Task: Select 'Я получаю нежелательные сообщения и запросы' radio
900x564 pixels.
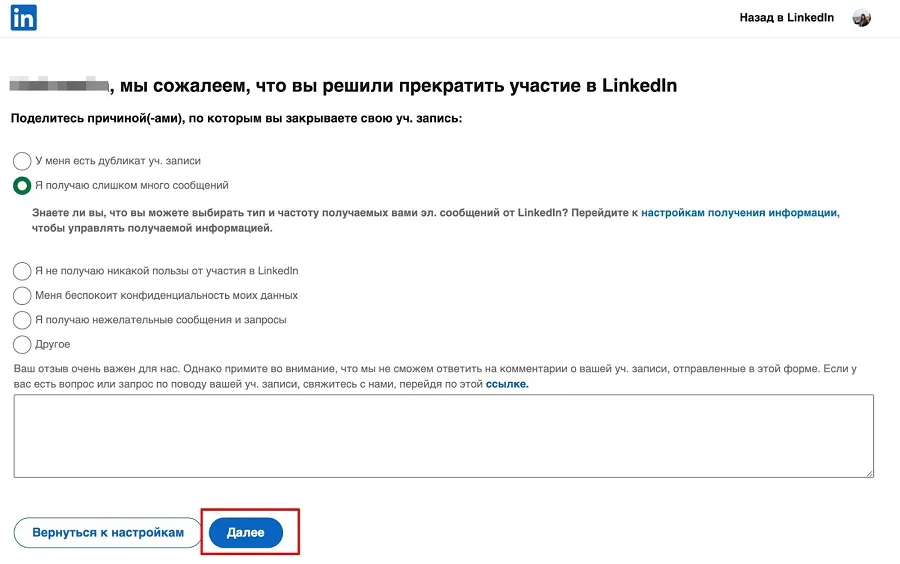Action: [x=22, y=320]
